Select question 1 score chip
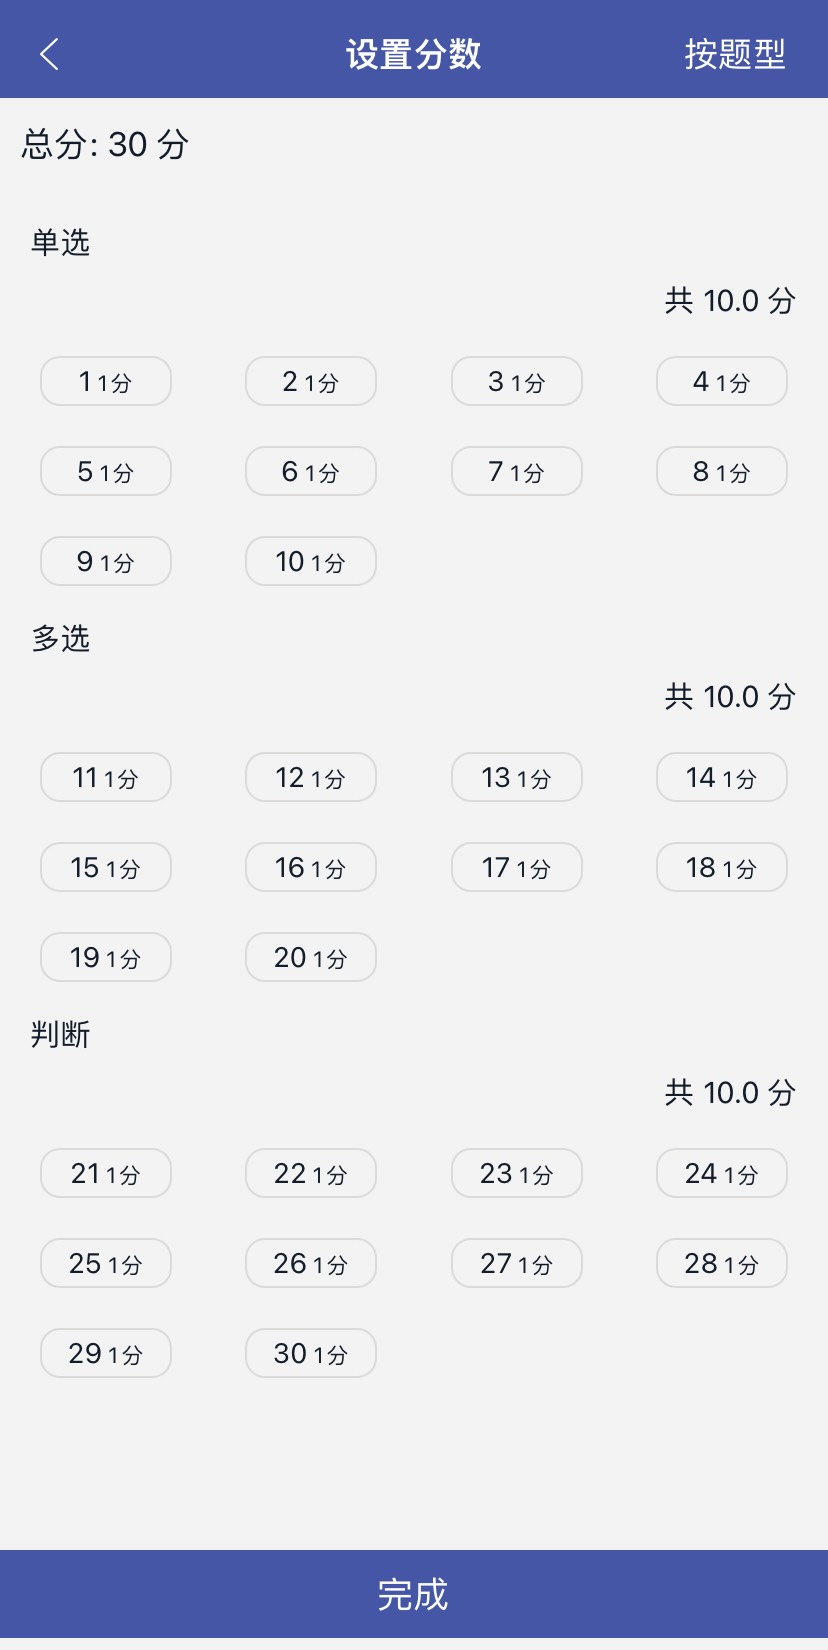Image resolution: width=828 pixels, height=1650 pixels. point(106,381)
